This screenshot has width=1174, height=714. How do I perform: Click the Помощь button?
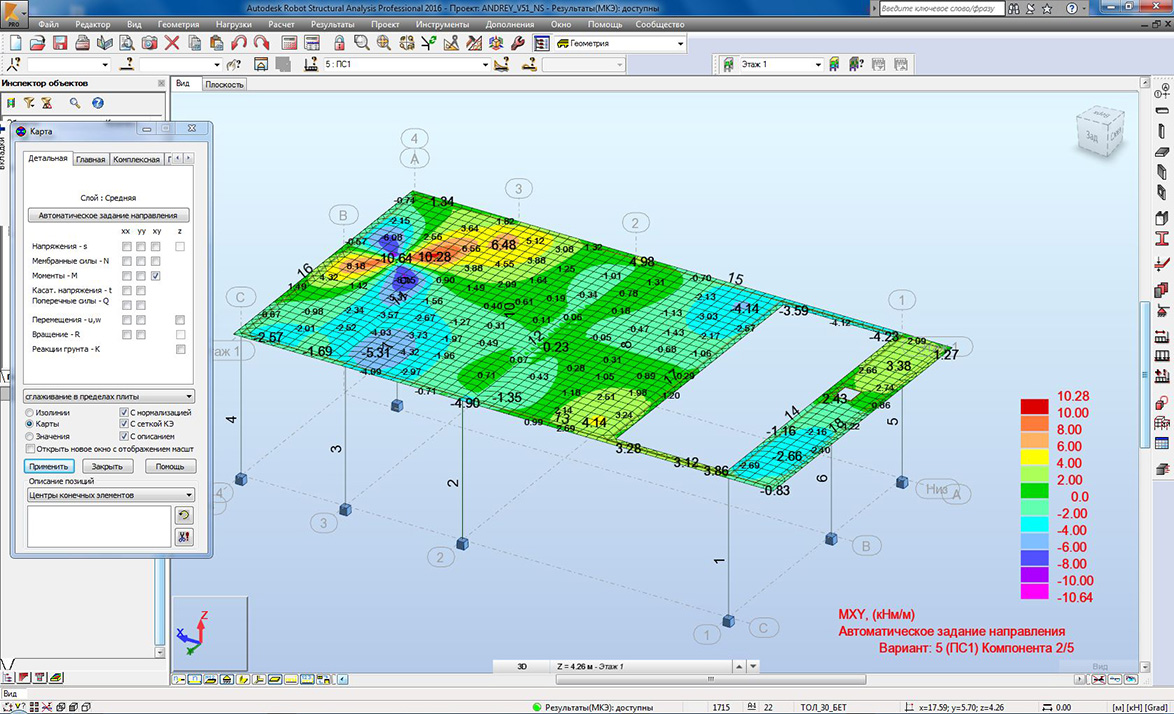click(x=170, y=466)
